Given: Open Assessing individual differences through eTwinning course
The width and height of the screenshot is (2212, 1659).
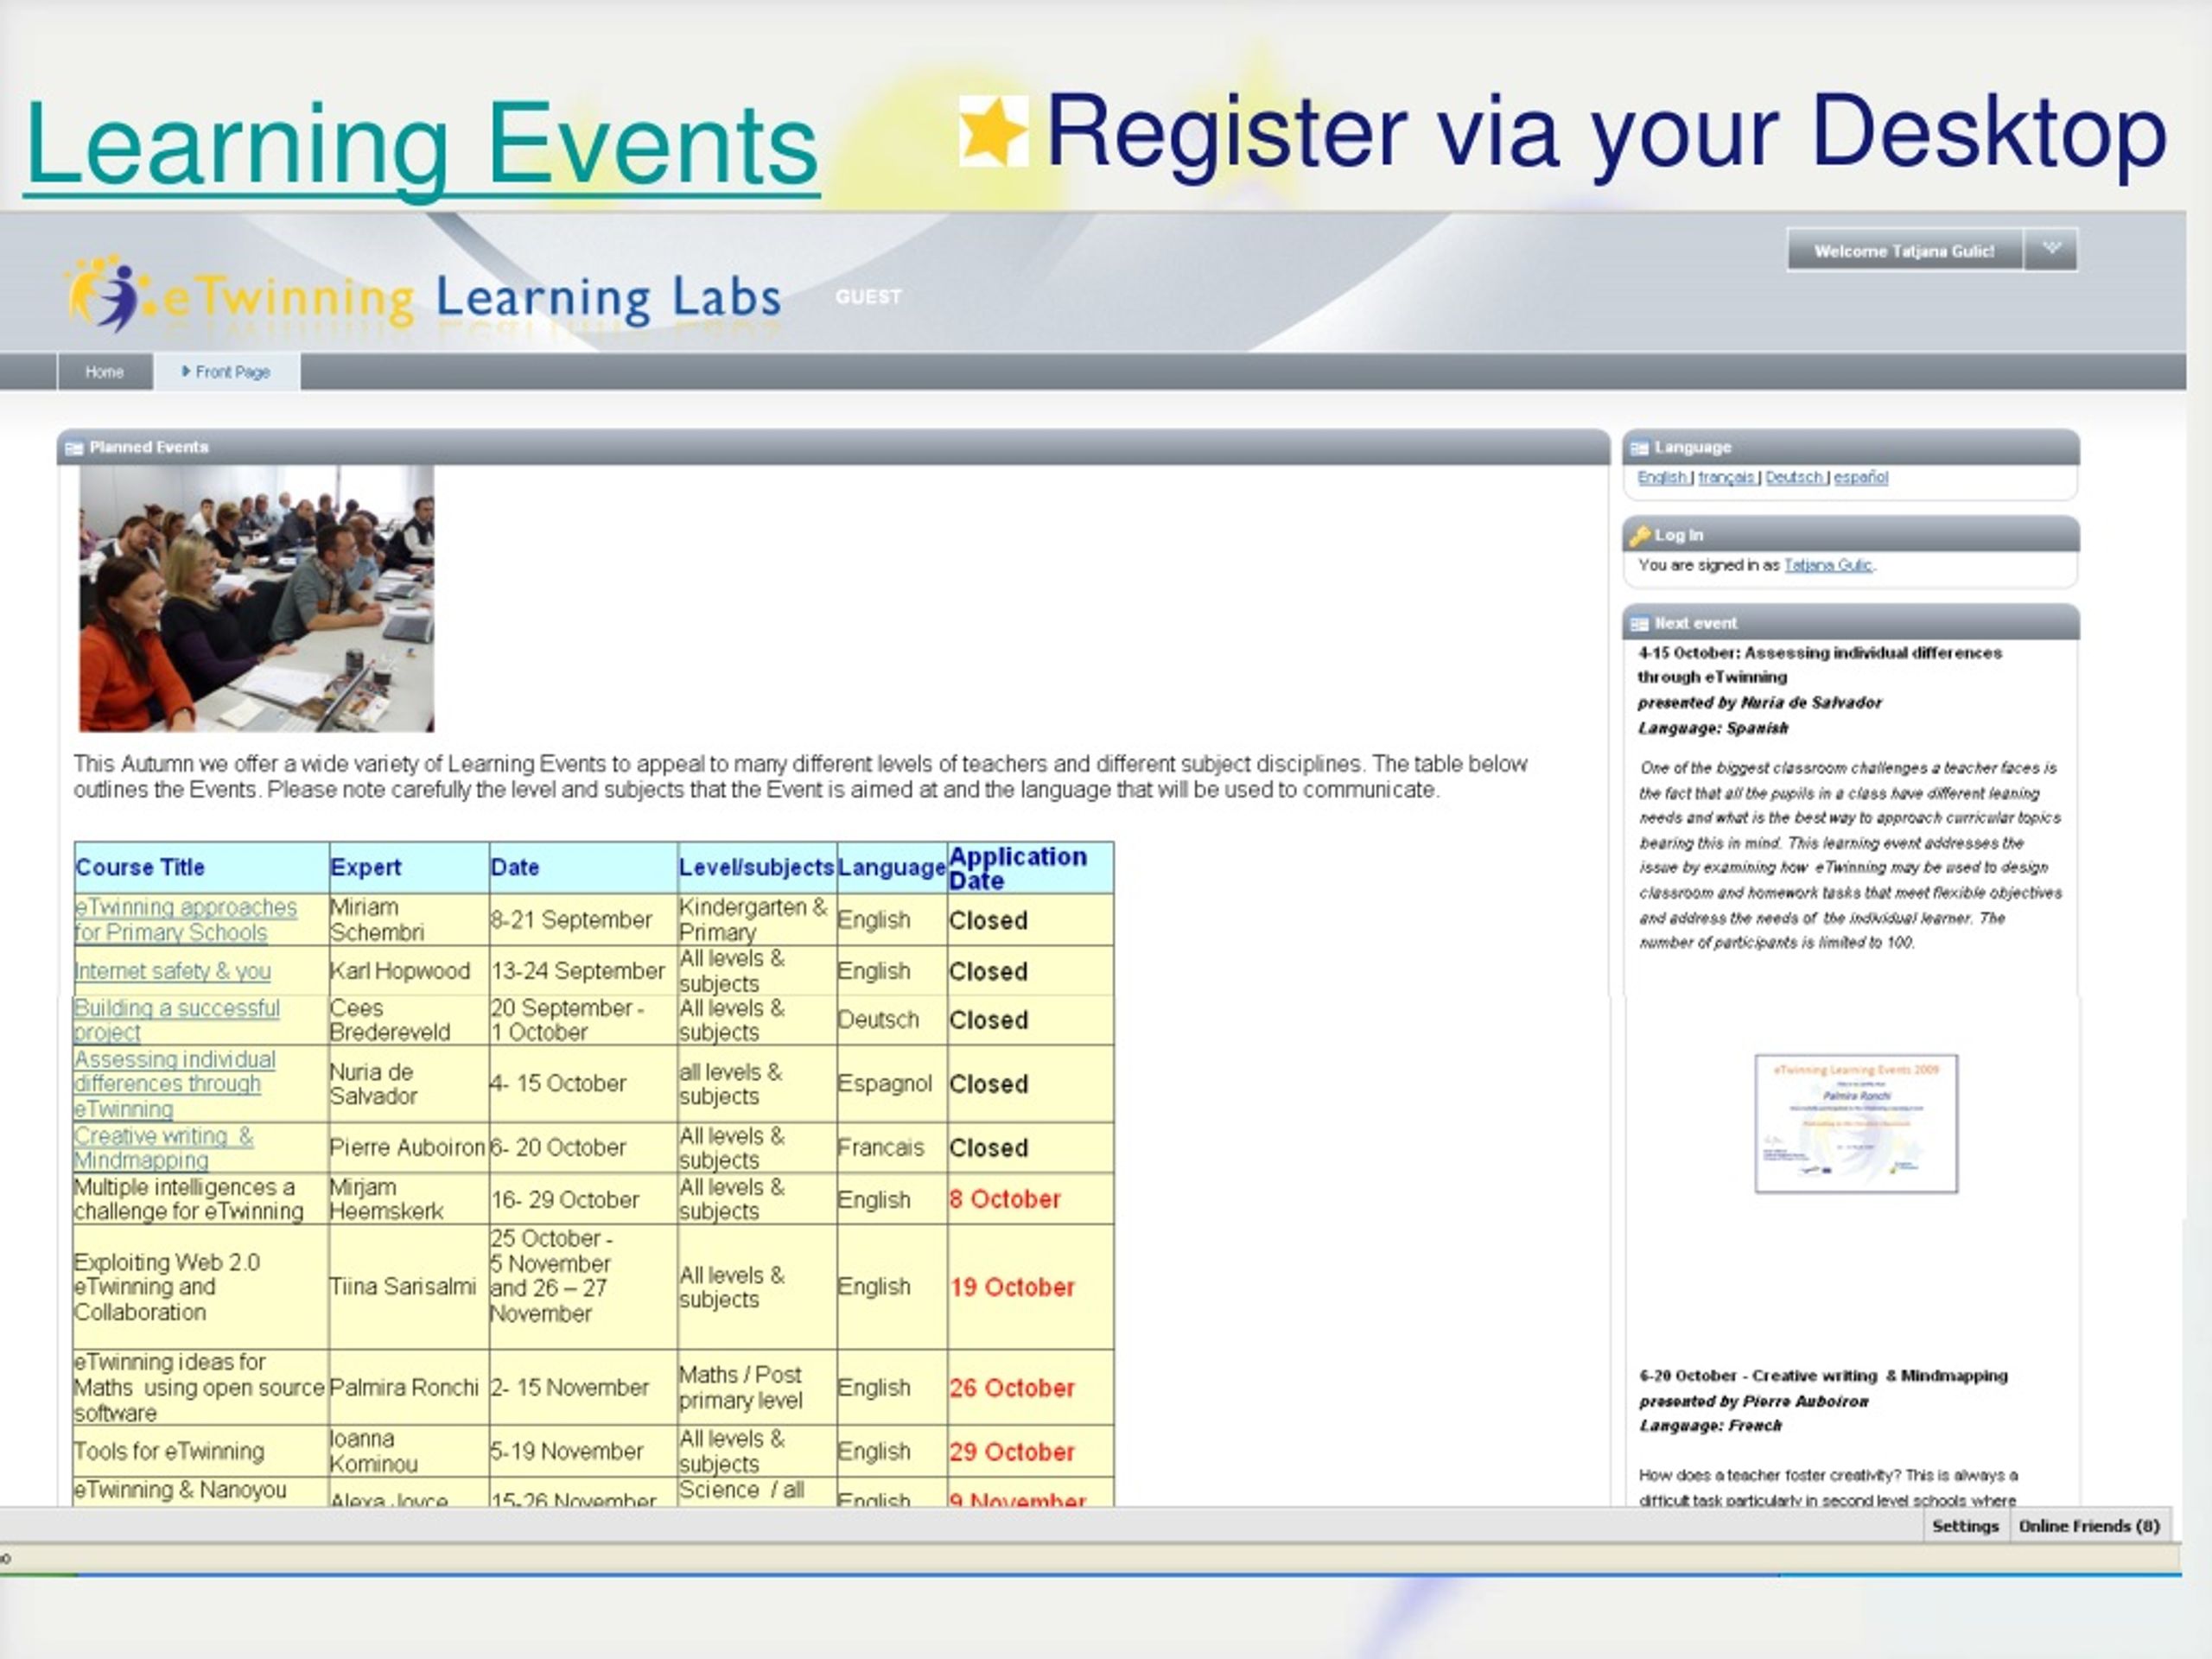Looking at the screenshot, I should [x=175, y=1084].
